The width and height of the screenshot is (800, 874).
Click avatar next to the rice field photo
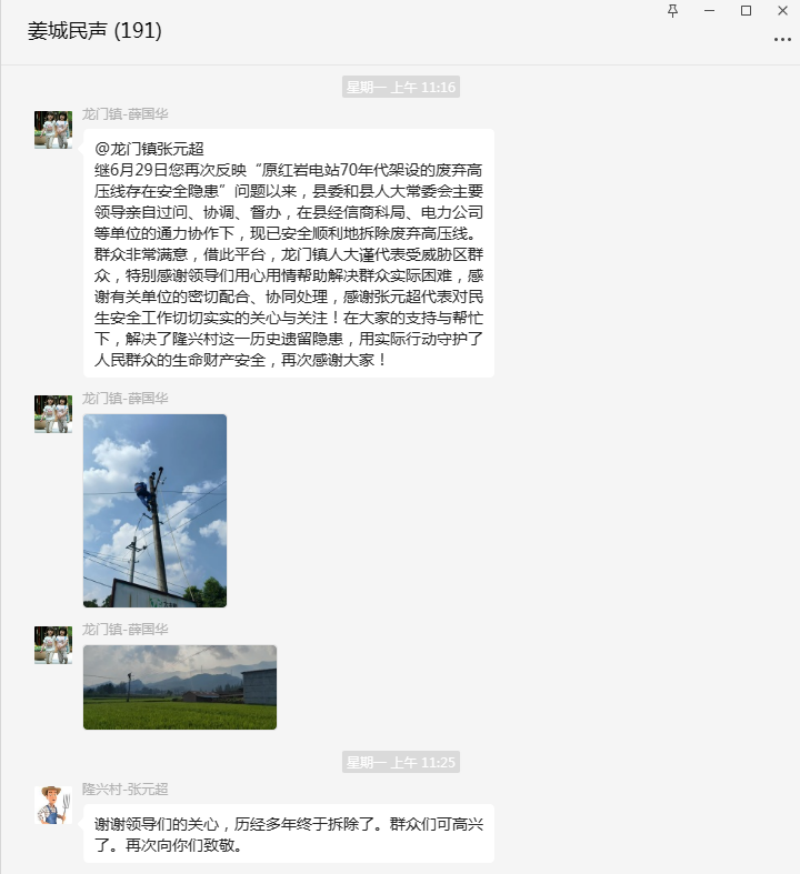[x=53, y=644]
